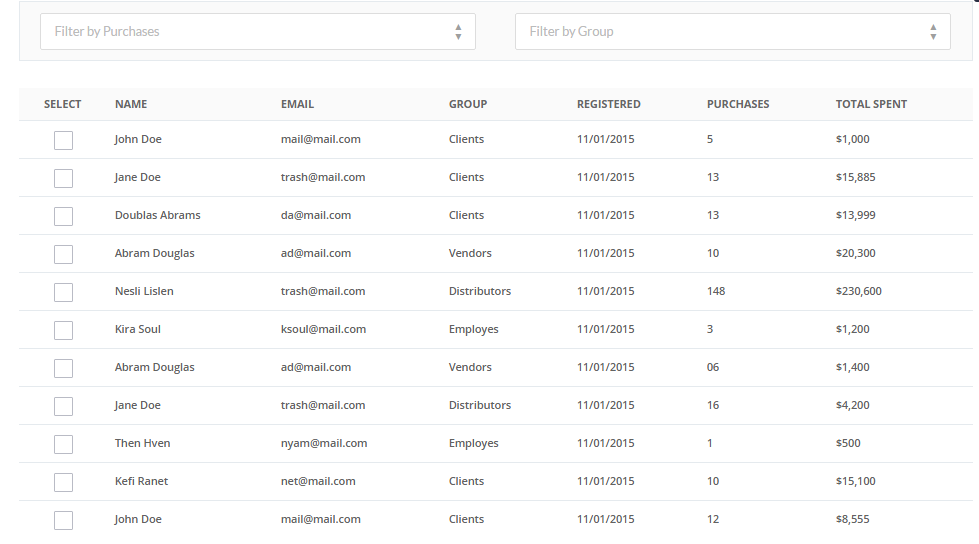Image resolution: width=979 pixels, height=544 pixels.
Task: Tick the John Doe checkbox with $1,000 spent
Action: pos(63,140)
